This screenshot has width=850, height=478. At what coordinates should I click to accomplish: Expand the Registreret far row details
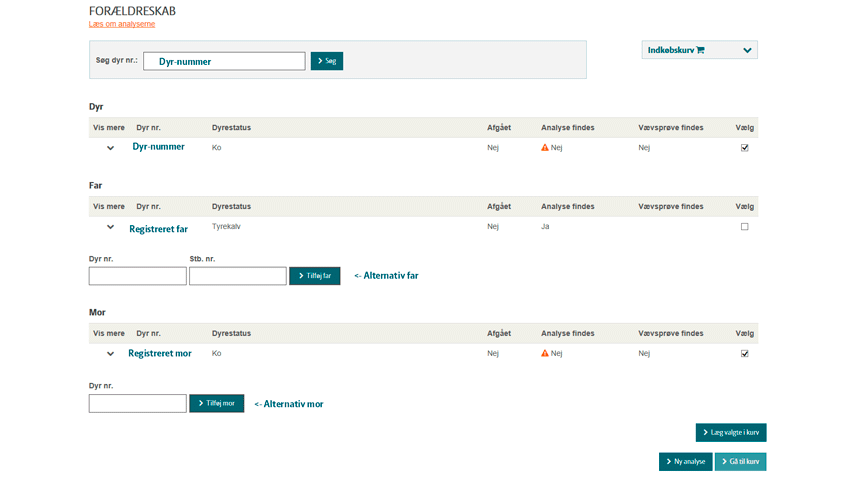(x=110, y=227)
